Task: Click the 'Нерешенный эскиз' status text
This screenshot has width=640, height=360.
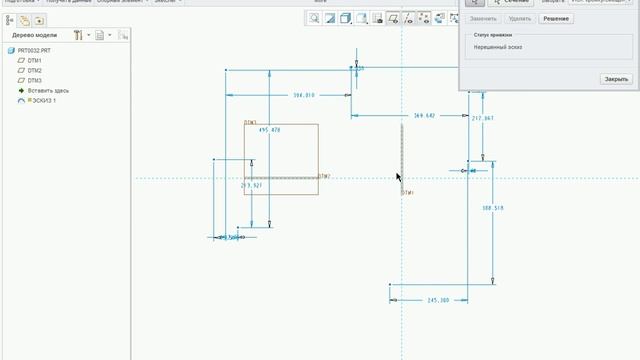Action: 498,47
